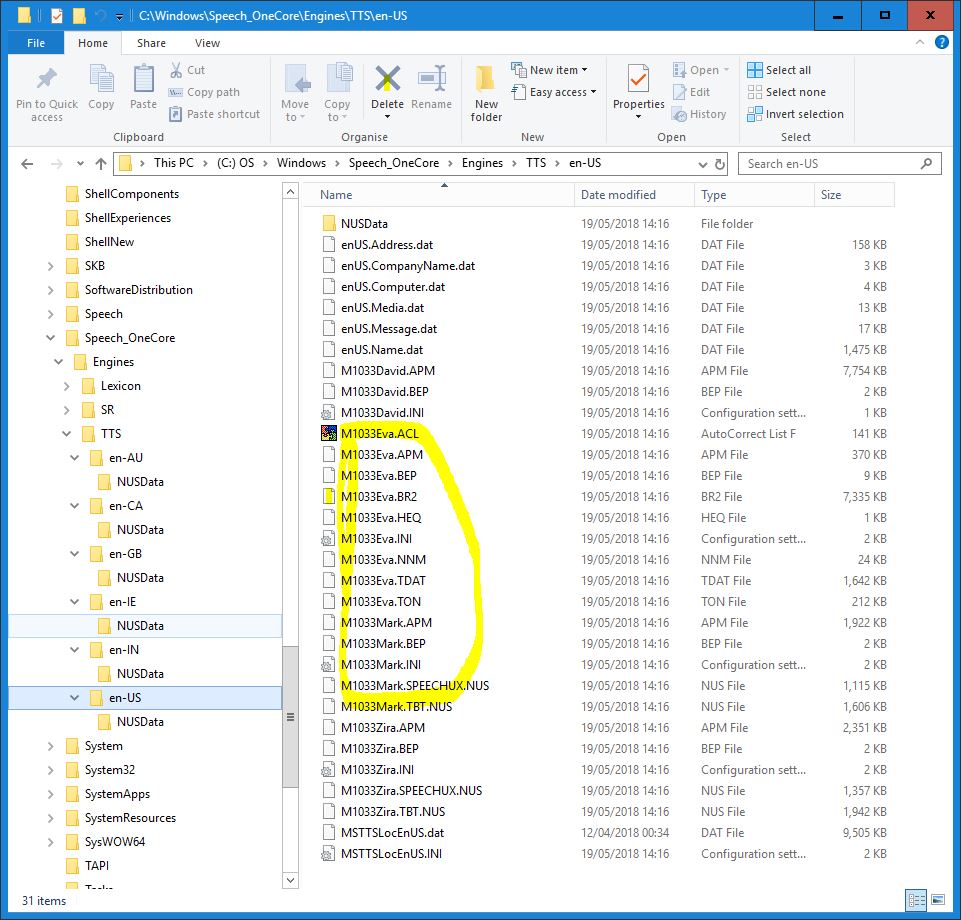This screenshot has width=961, height=920.
Task: Open the Easy access dropdown
Action: coord(553,92)
